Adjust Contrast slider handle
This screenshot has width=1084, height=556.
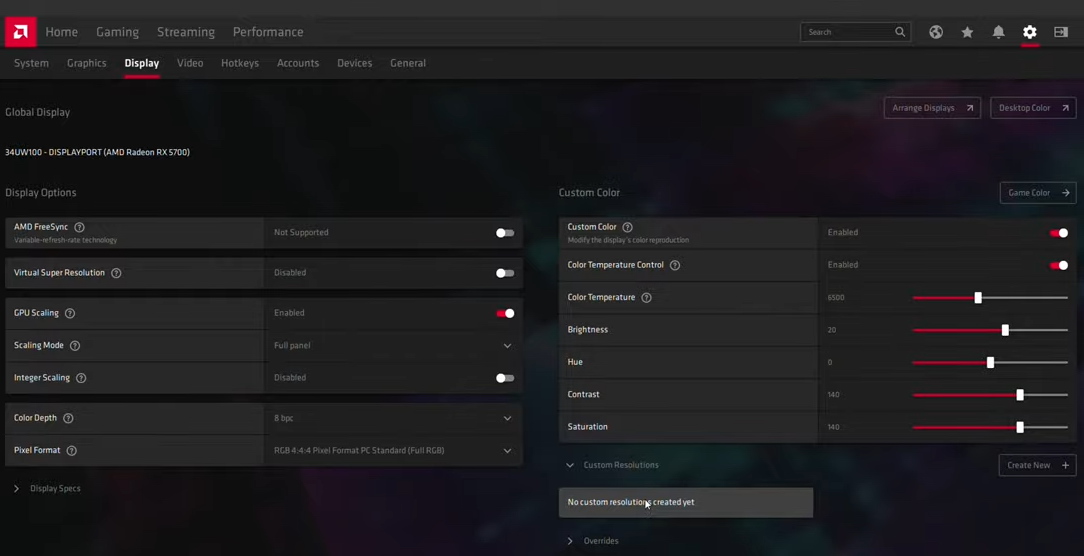click(1020, 395)
